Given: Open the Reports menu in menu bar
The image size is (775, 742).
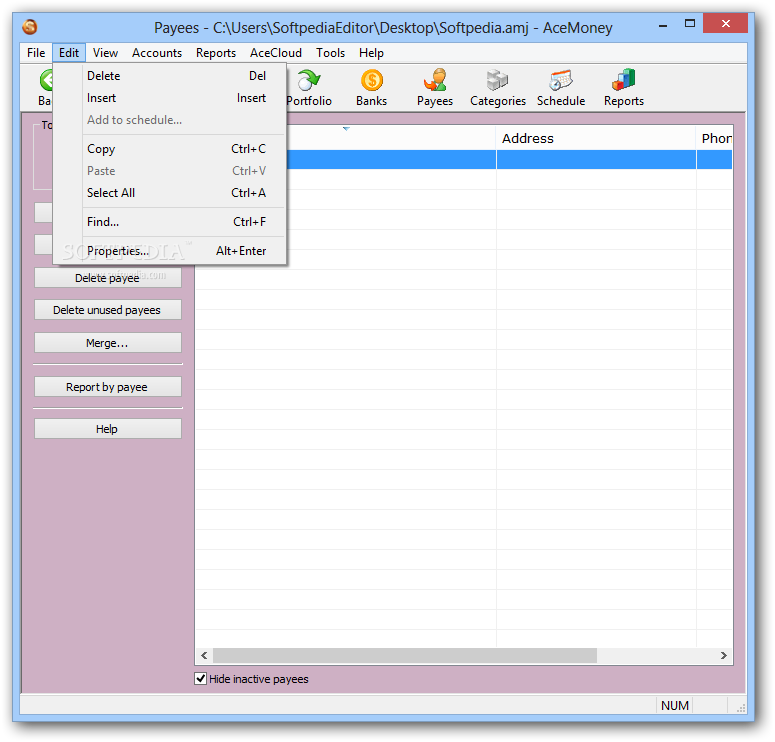Looking at the screenshot, I should (x=215, y=53).
